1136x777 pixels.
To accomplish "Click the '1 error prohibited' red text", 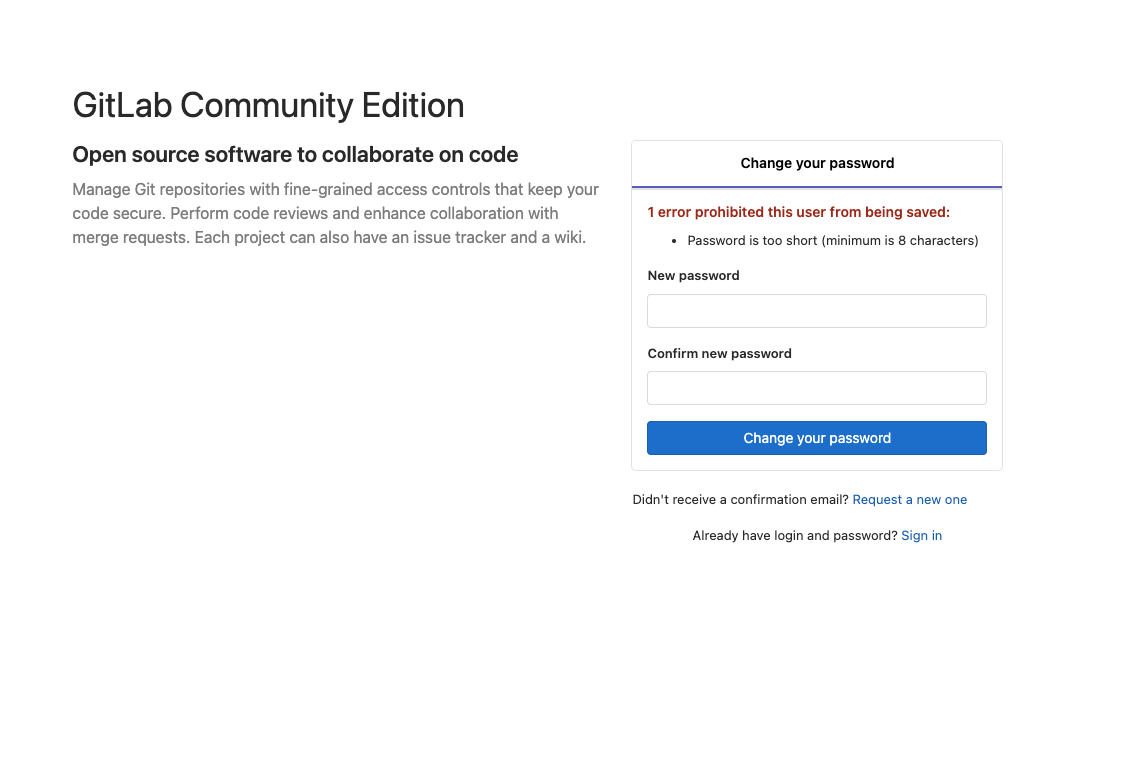I will click(798, 212).
